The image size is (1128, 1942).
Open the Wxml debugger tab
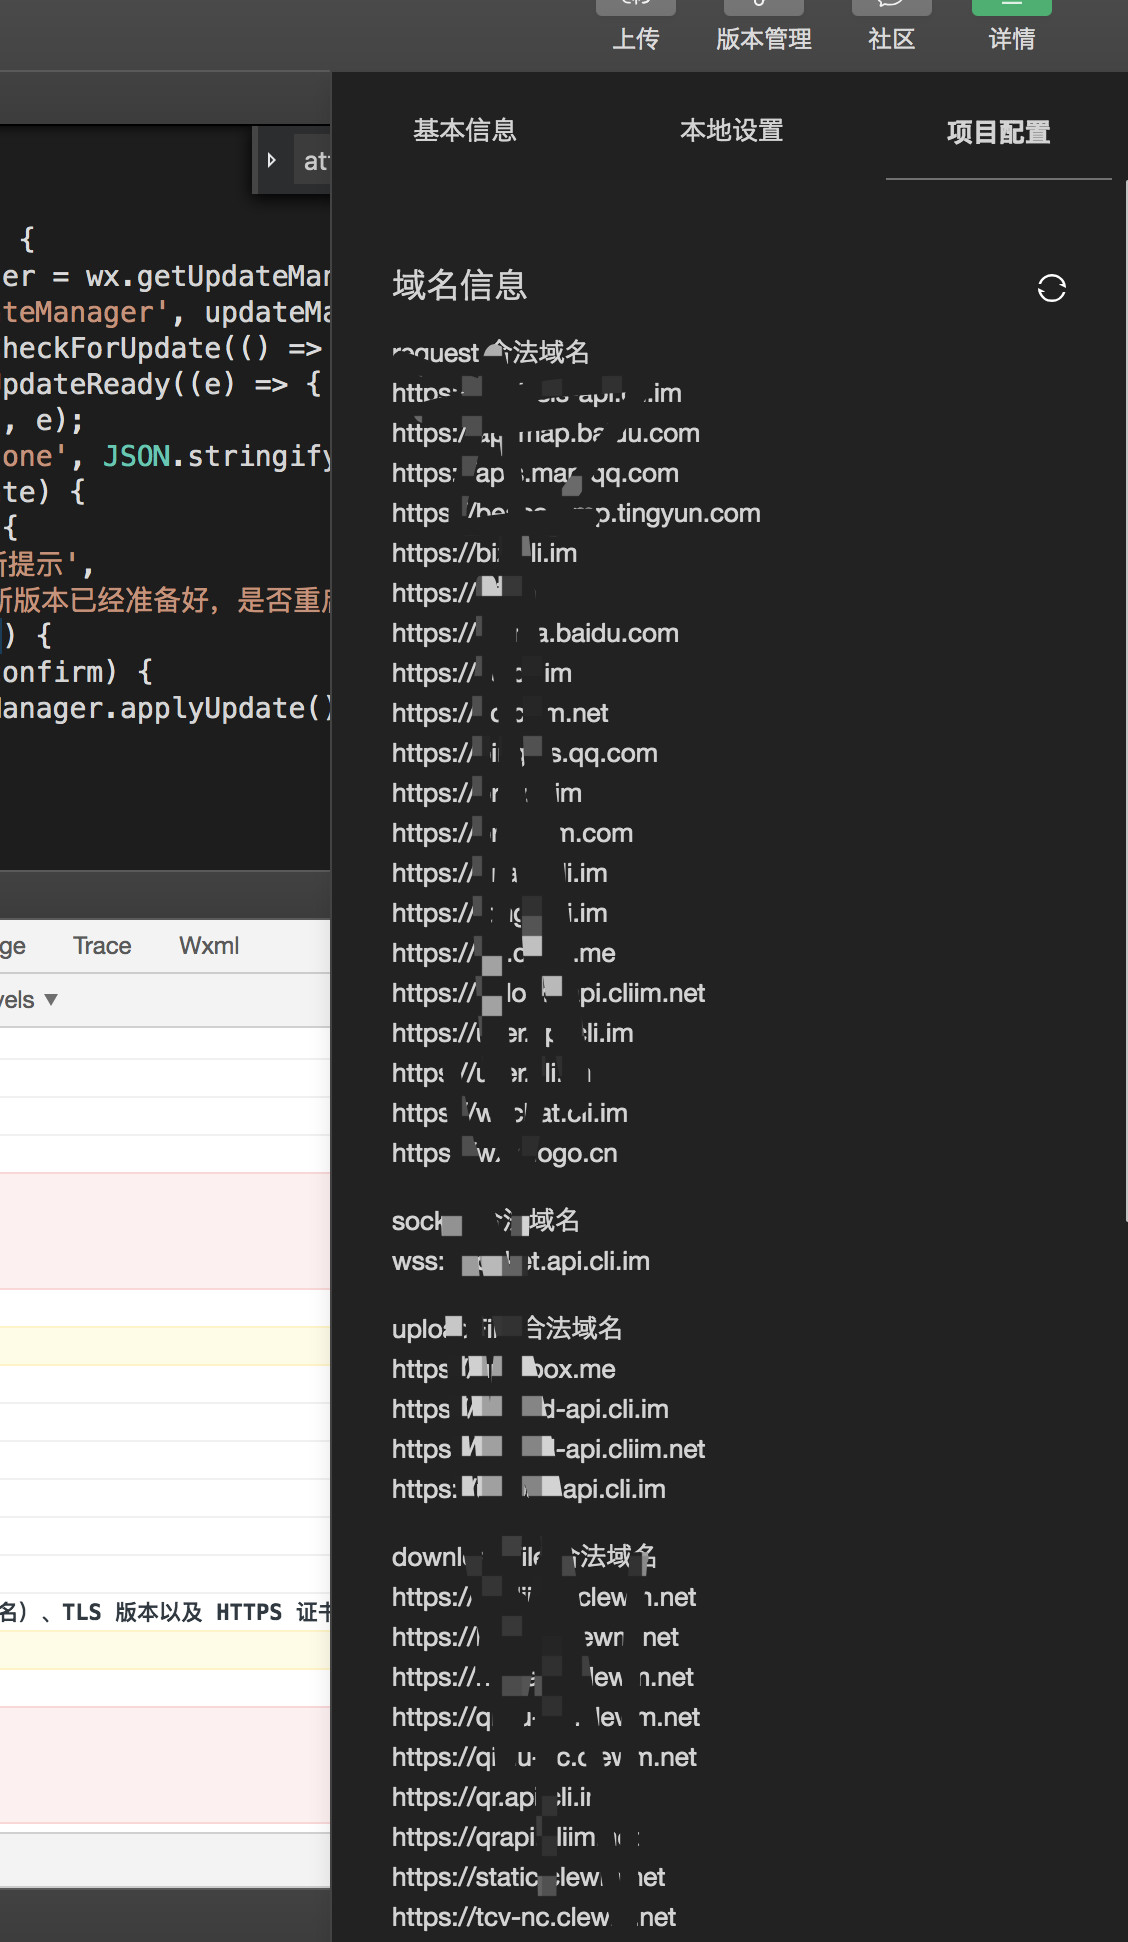pyautogui.click(x=209, y=946)
